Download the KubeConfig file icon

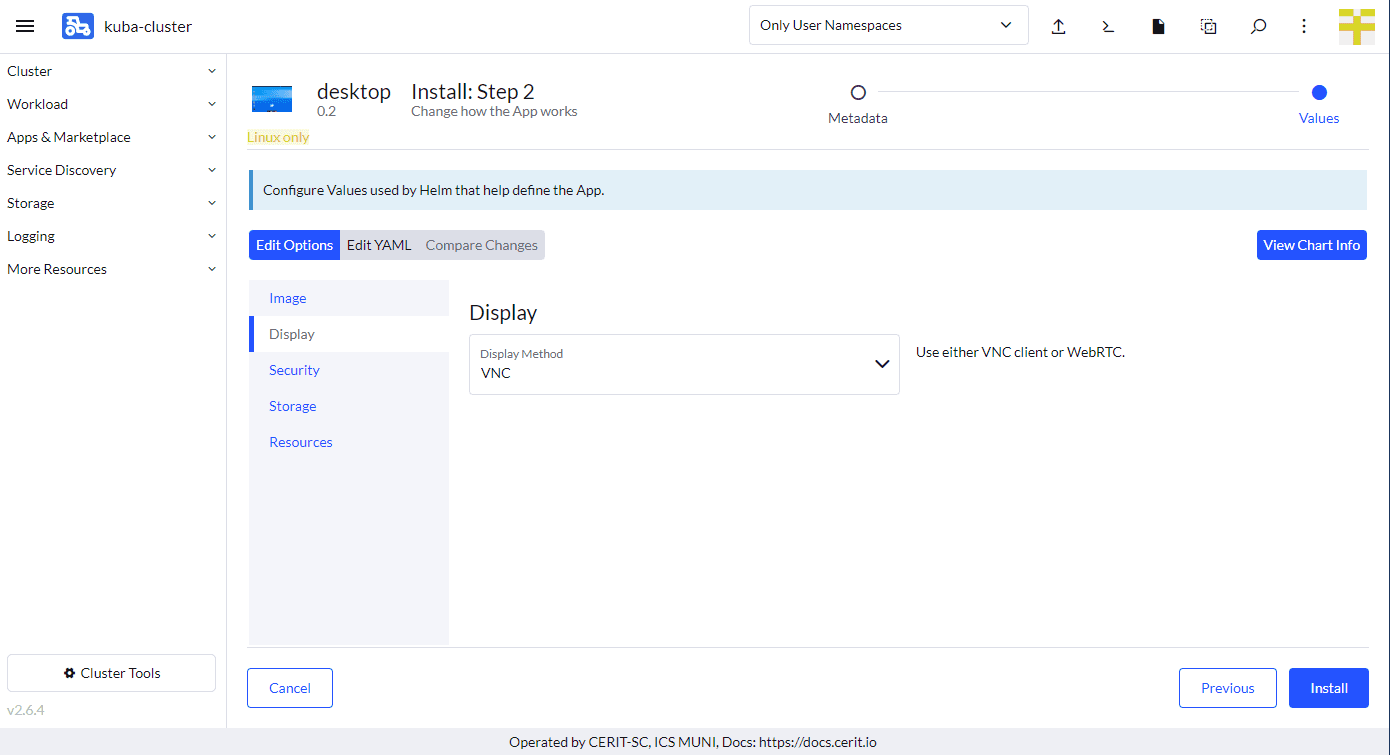pyautogui.click(x=1158, y=26)
